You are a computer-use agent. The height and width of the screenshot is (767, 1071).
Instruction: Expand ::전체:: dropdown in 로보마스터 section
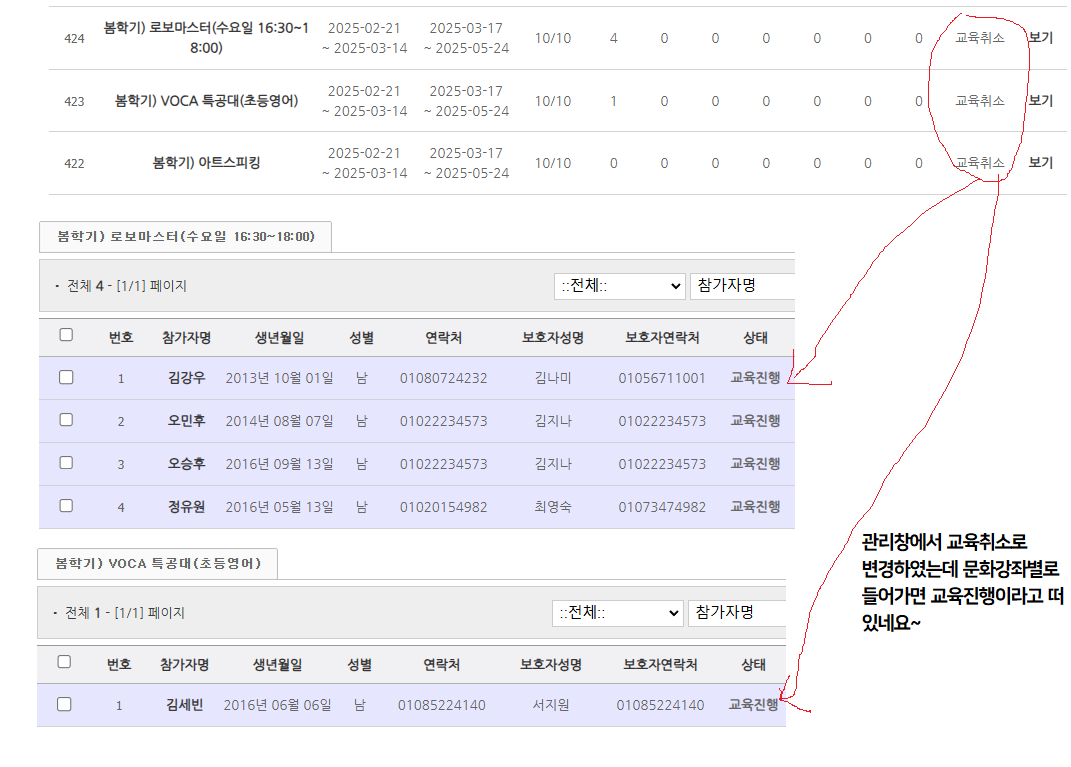point(619,286)
